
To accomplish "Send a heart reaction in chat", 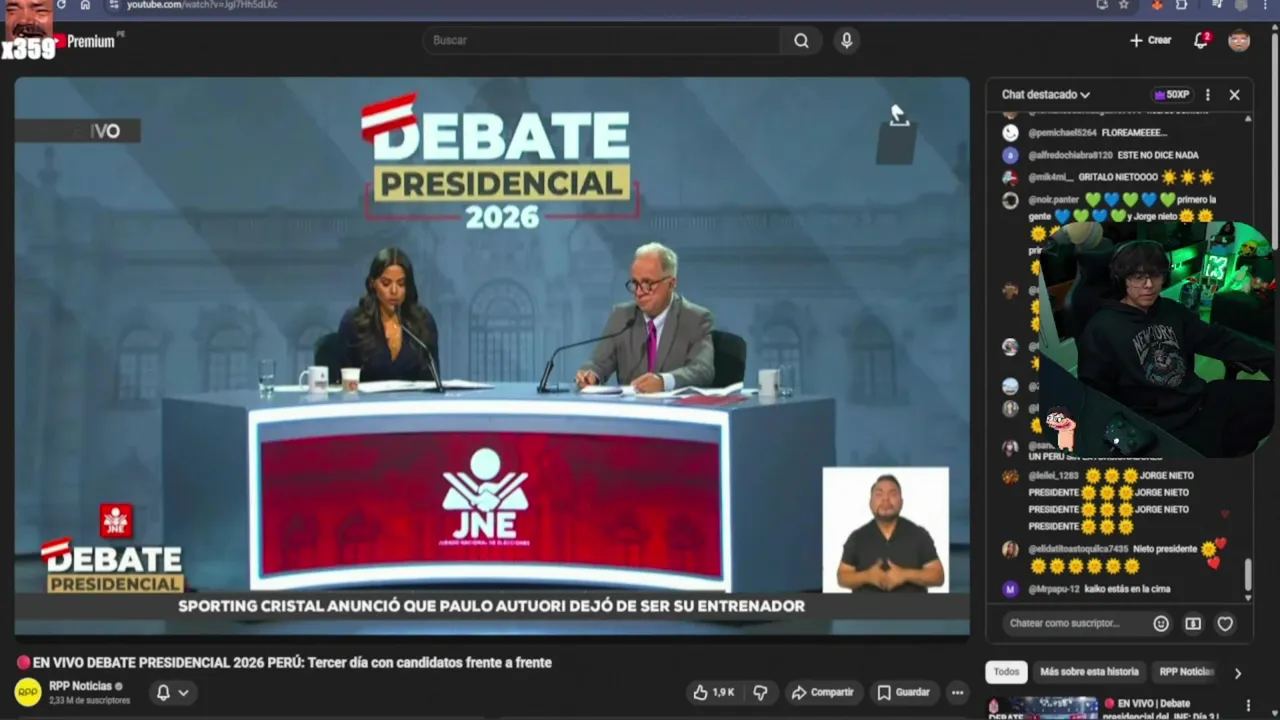I will click(1225, 624).
